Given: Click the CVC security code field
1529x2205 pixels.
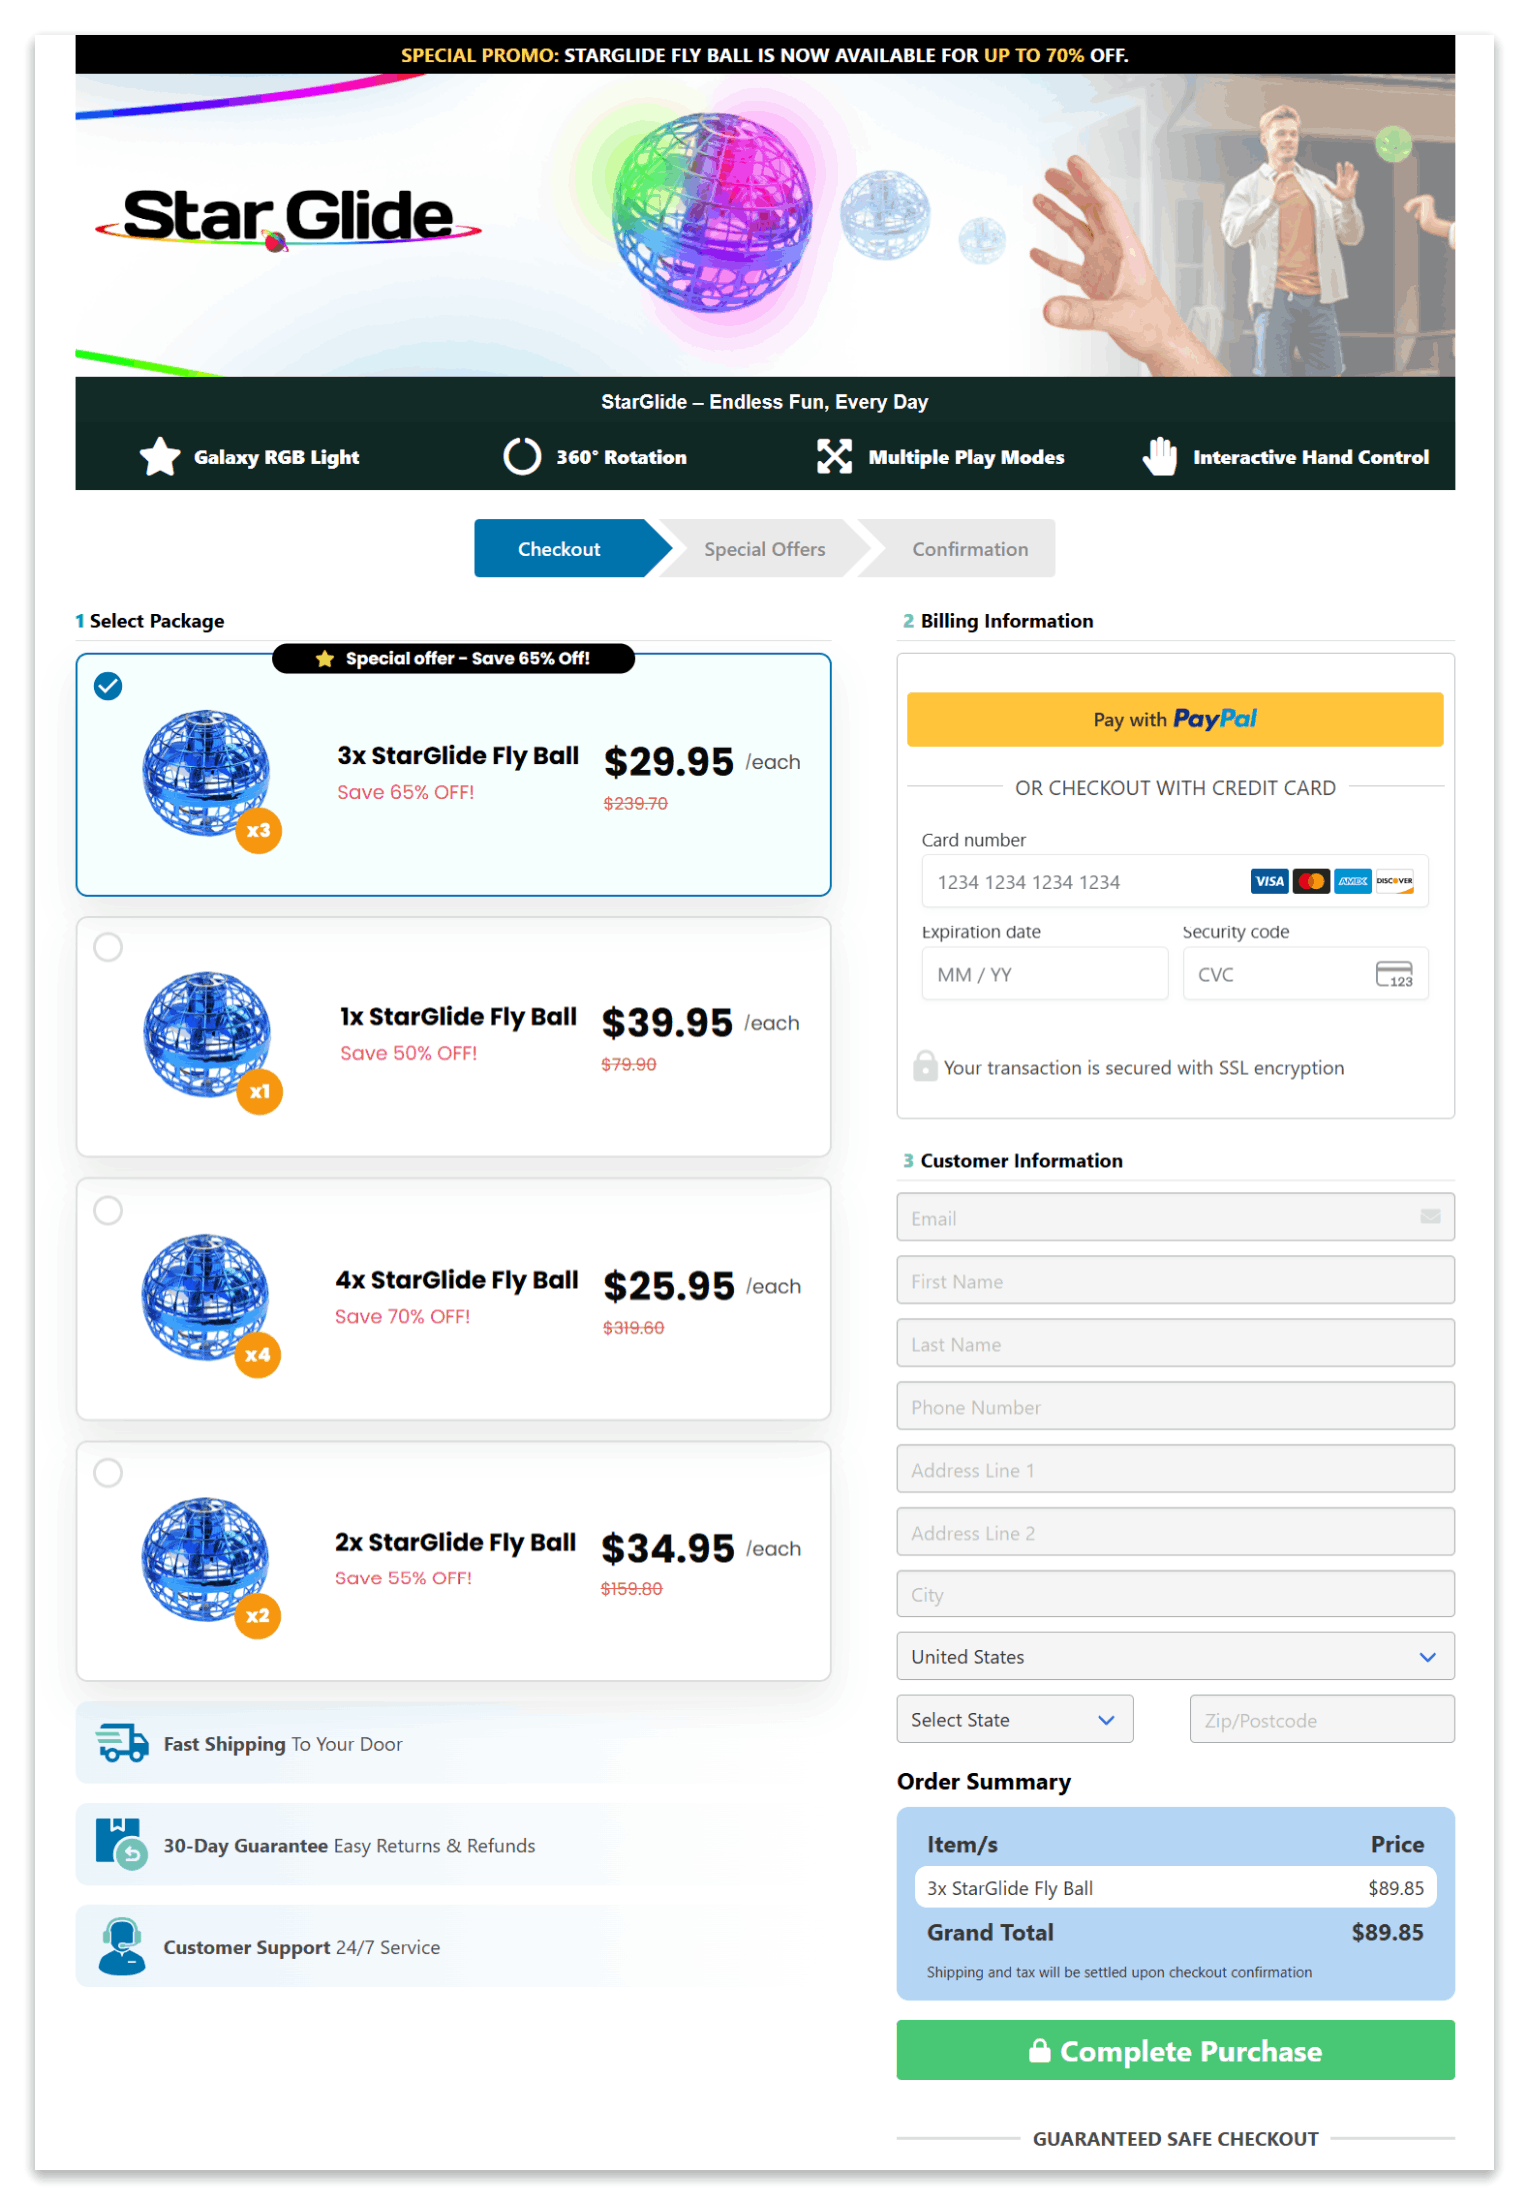Looking at the screenshot, I should click(x=1305, y=974).
